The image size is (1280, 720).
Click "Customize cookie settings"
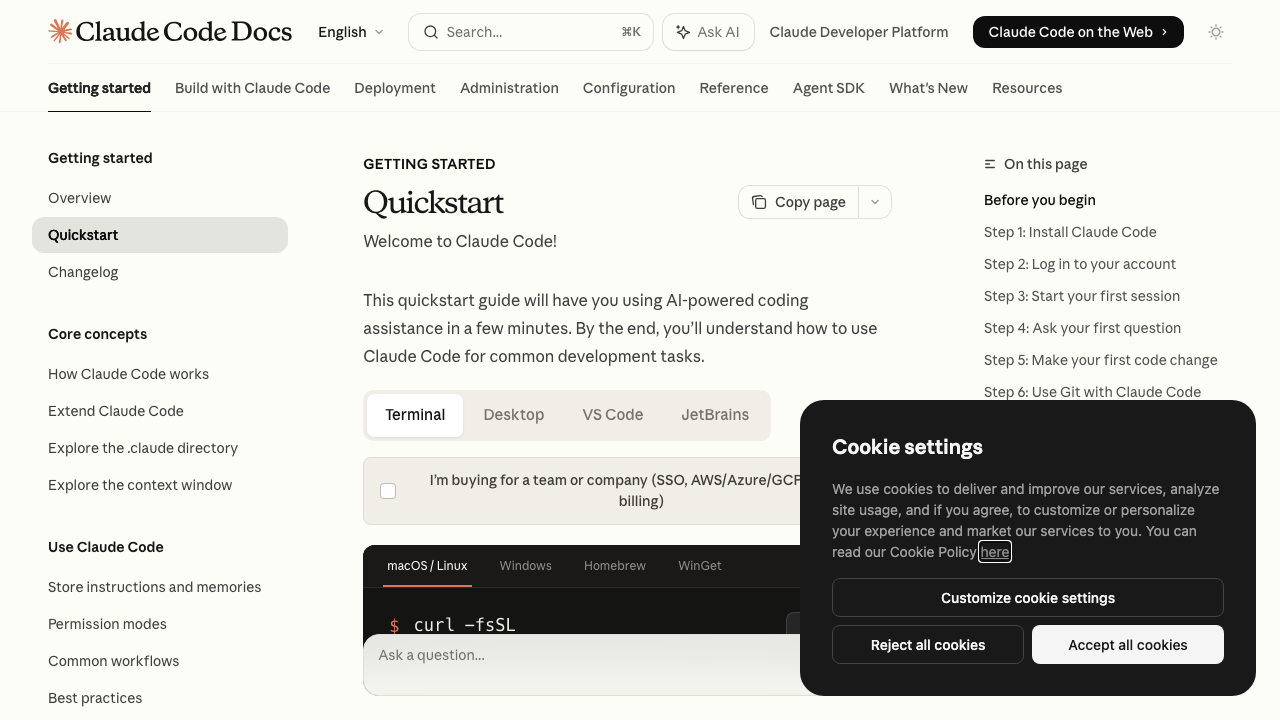pos(1027,597)
